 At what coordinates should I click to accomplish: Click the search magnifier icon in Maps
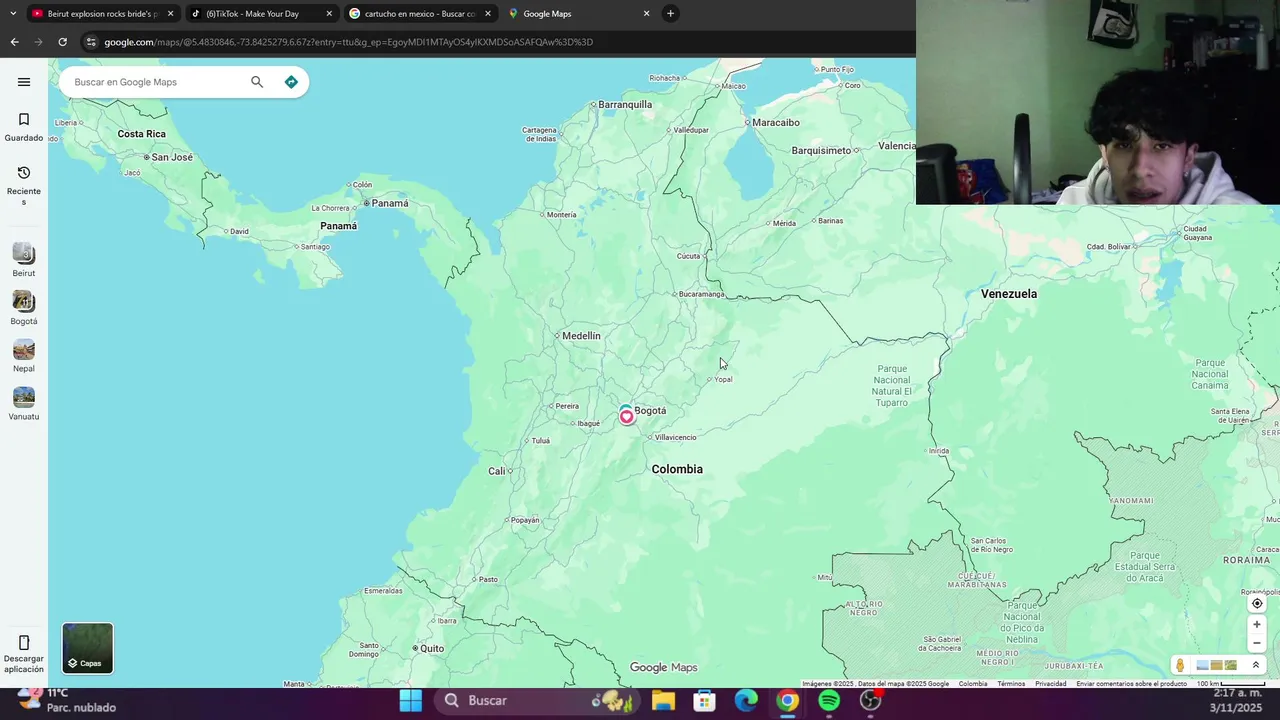[x=257, y=82]
